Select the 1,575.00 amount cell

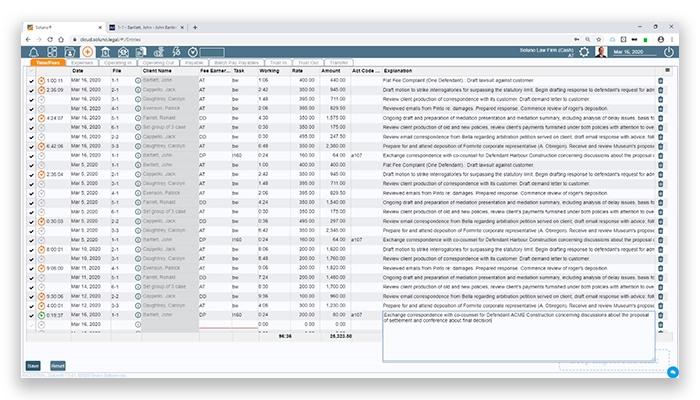click(335, 118)
